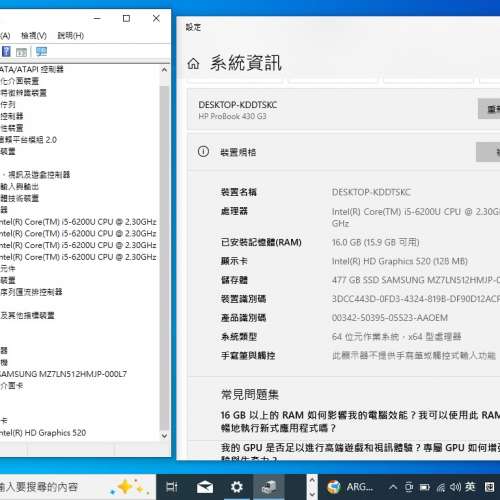500x500 pixels.
Task: Click the taskbar search input box
Action: click(x=77, y=487)
